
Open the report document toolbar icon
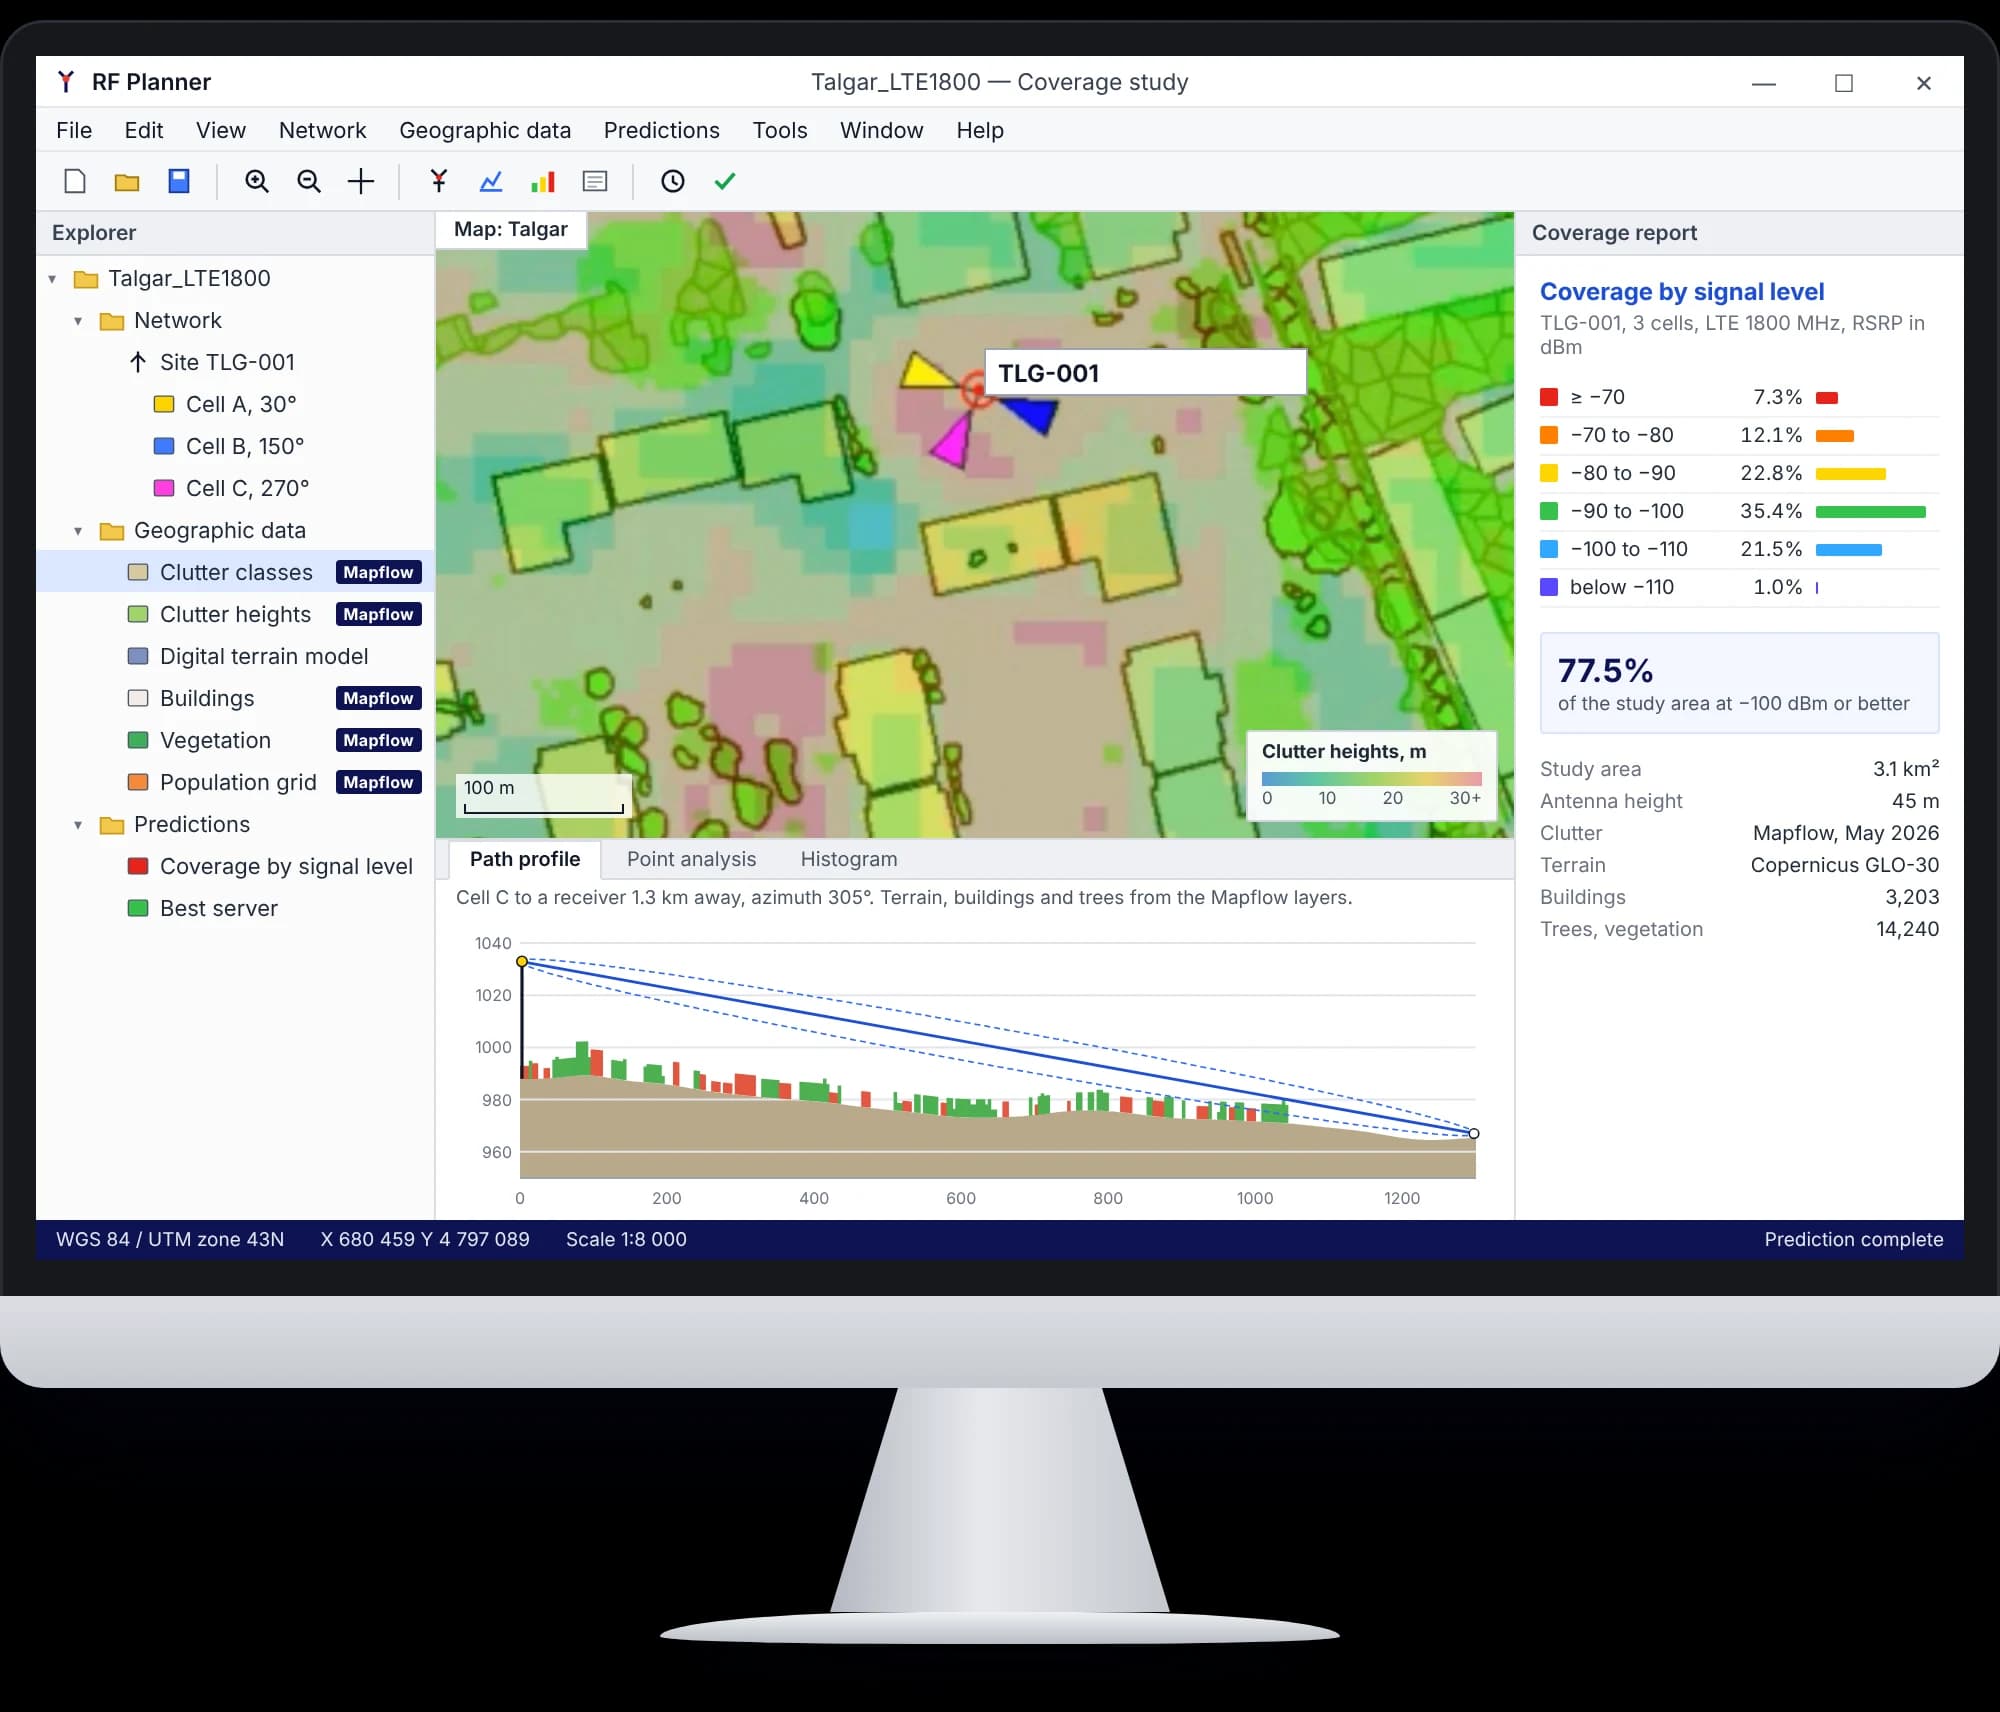[x=595, y=181]
